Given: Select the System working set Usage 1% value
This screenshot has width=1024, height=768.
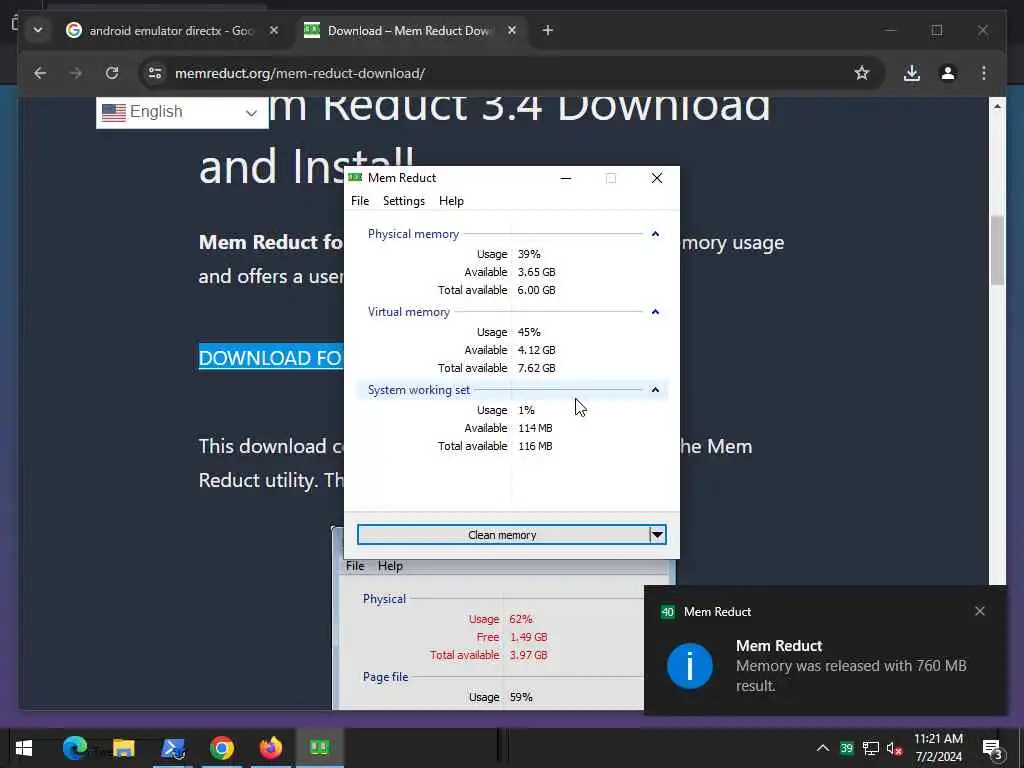Looking at the screenshot, I should pos(526,410).
